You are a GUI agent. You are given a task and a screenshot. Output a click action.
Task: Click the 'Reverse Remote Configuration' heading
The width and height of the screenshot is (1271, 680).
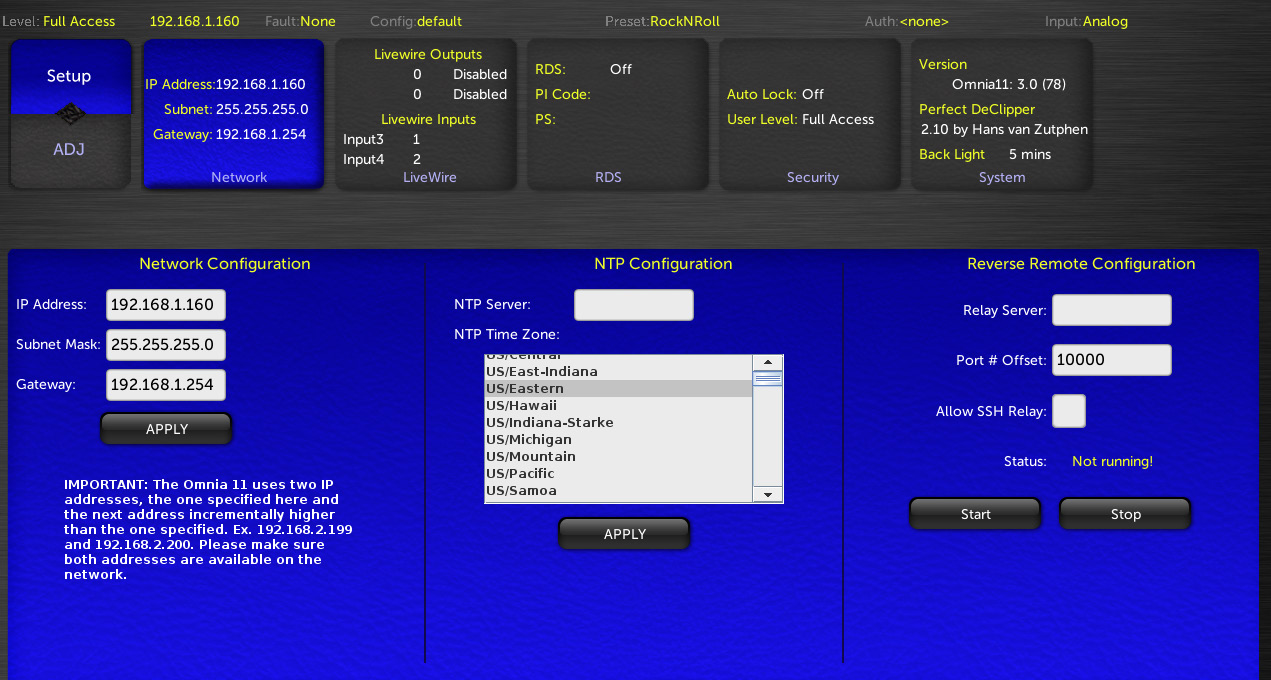(1081, 264)
